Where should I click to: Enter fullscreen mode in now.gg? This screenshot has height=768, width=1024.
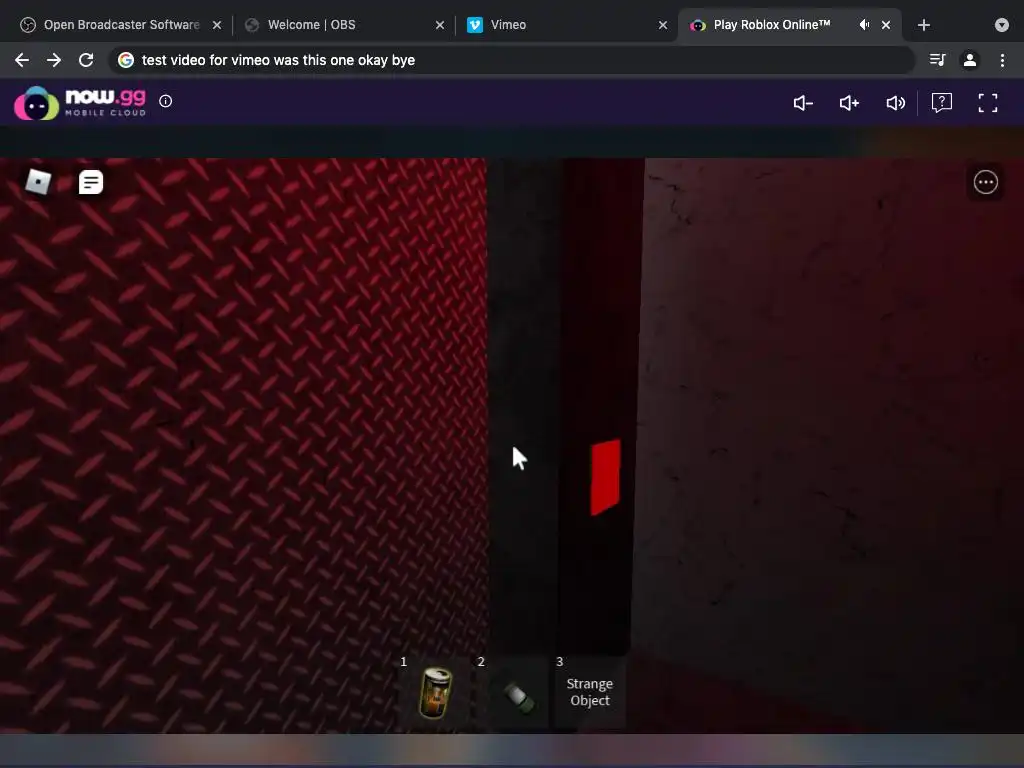(x=988, y=103)
